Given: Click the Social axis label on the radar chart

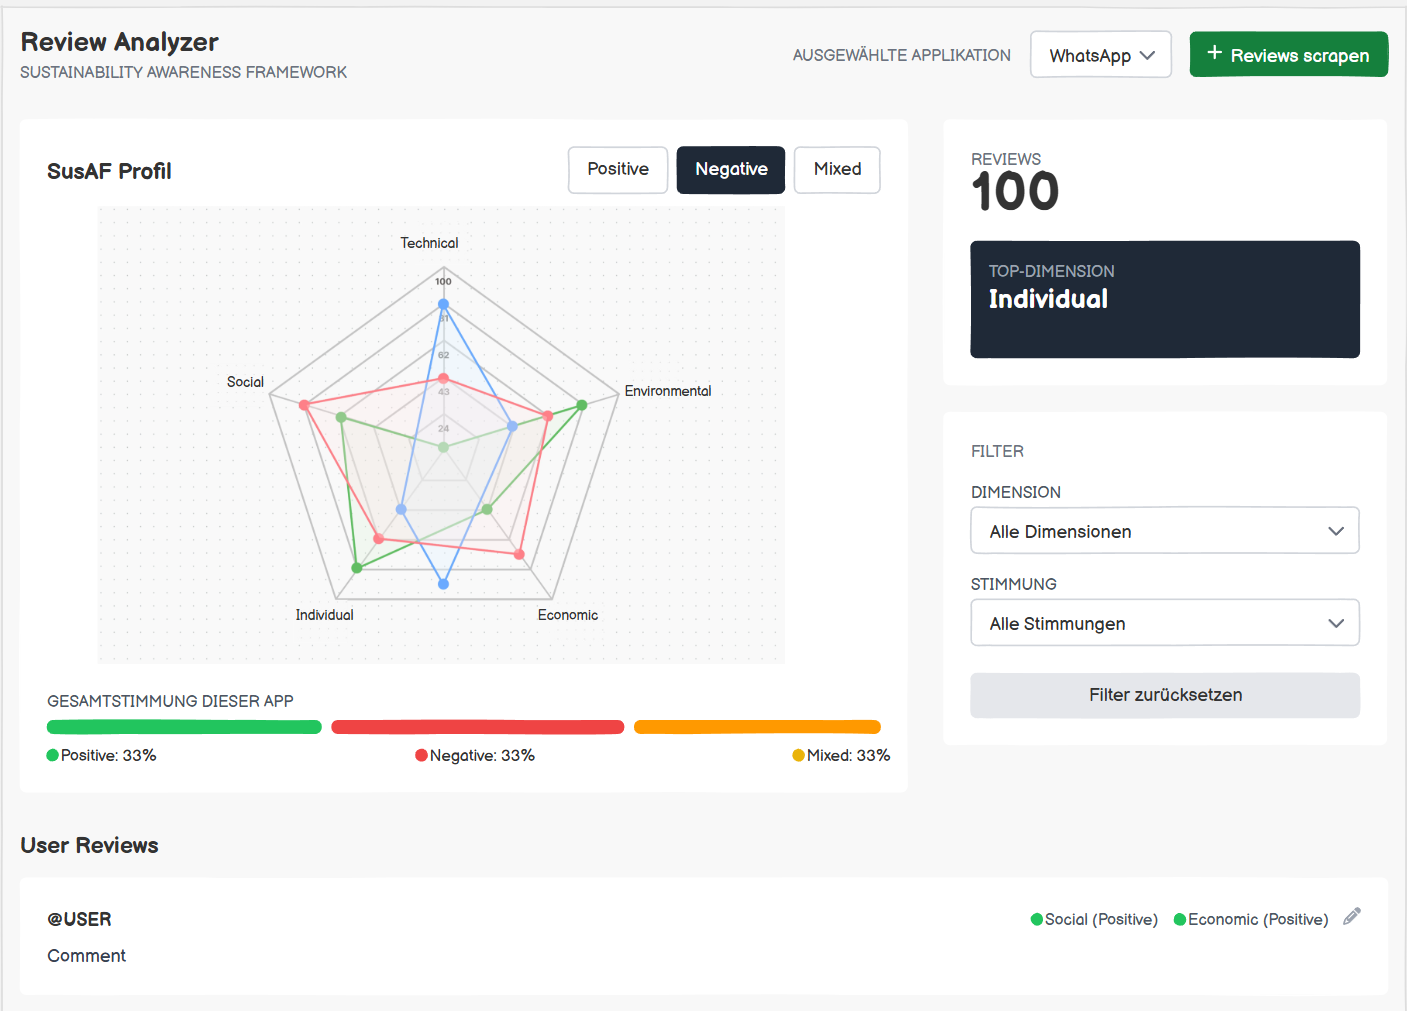Looking at the screenshot, I should point(245,382).
